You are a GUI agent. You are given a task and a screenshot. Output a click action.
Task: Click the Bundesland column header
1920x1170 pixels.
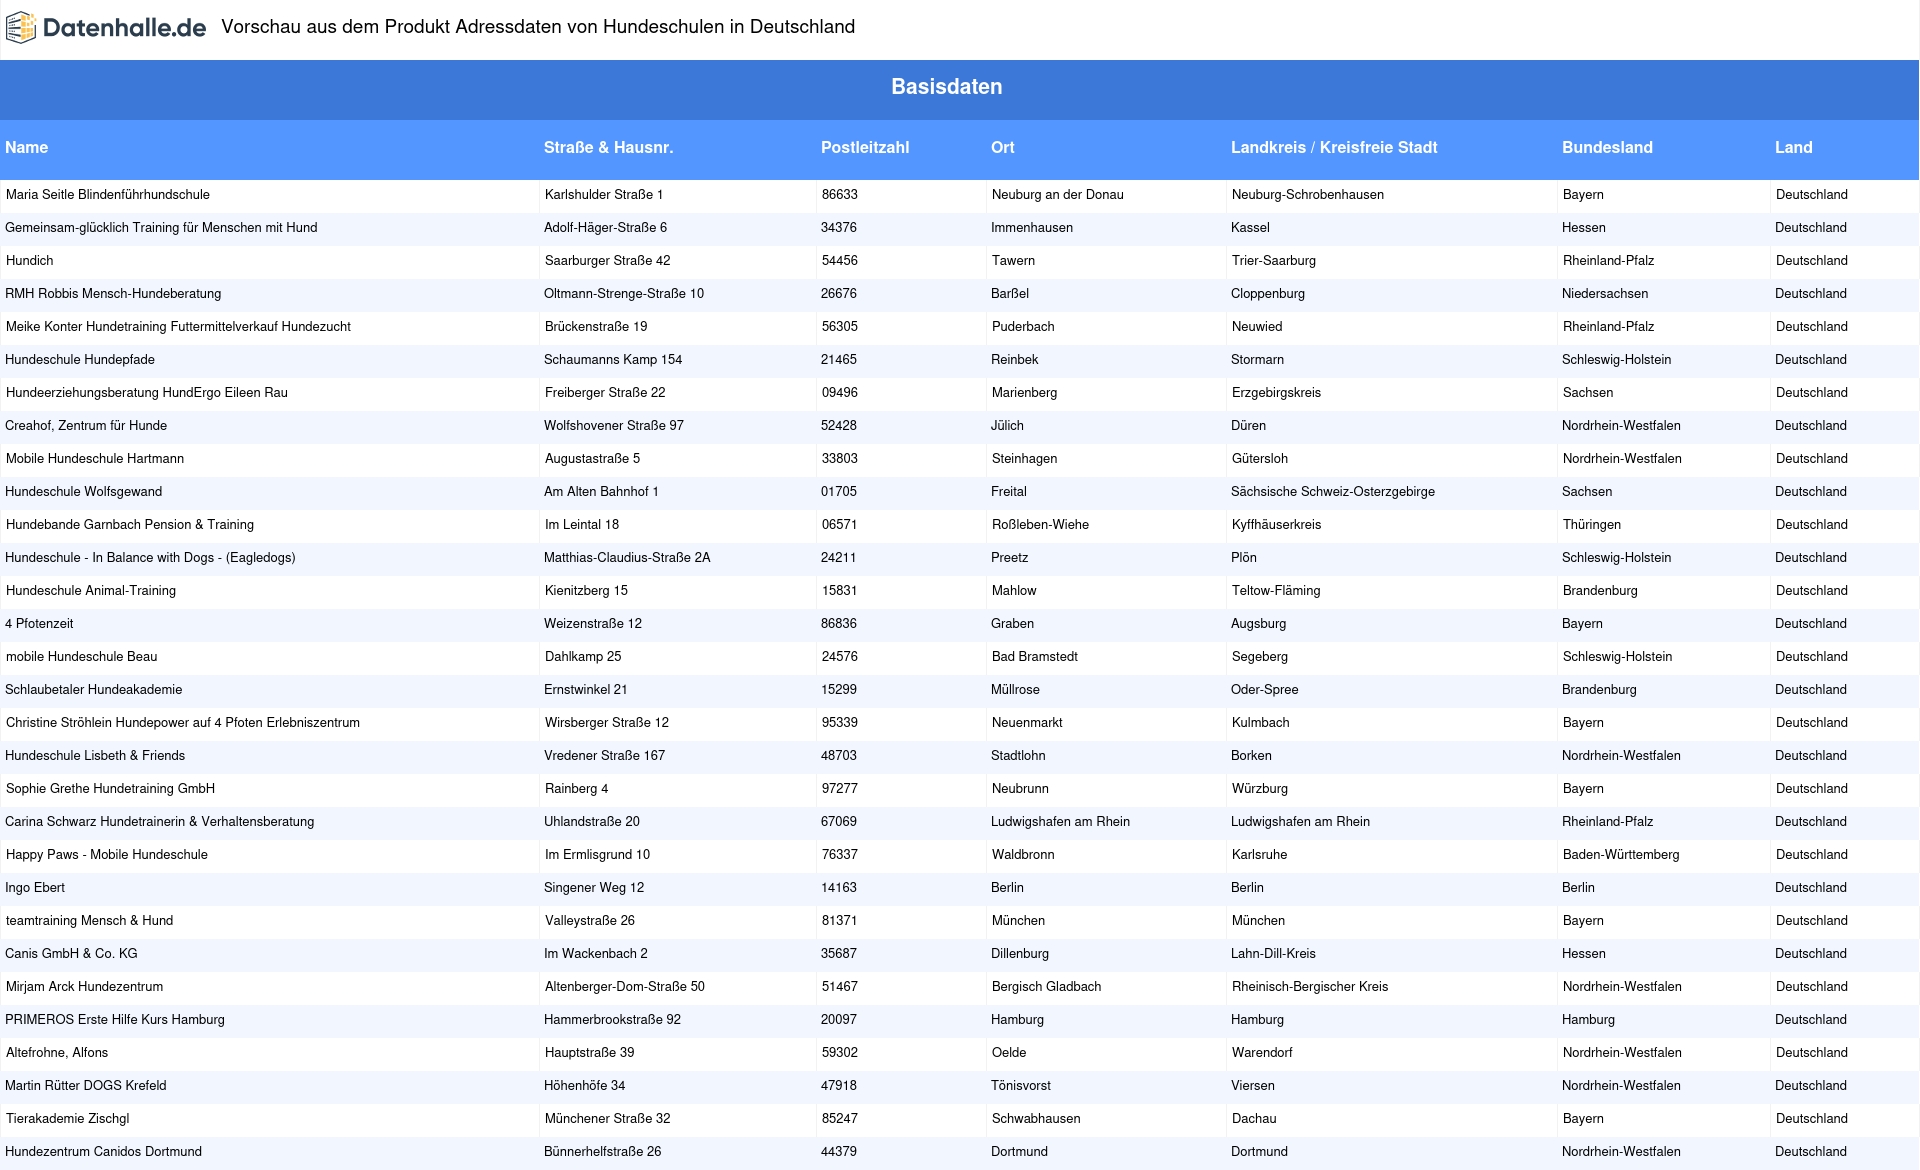point(1607,147)
